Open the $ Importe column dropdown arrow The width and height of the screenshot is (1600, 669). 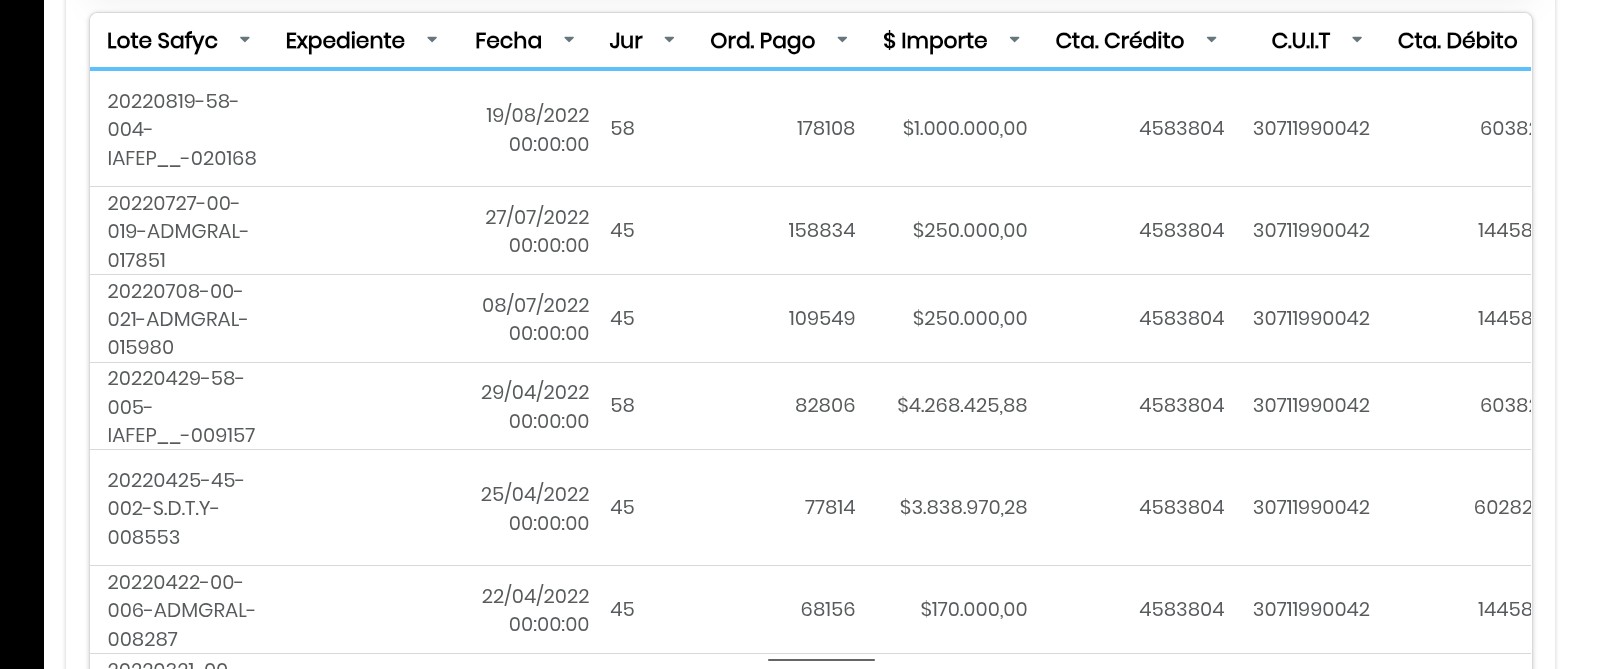click(1014, 41)
